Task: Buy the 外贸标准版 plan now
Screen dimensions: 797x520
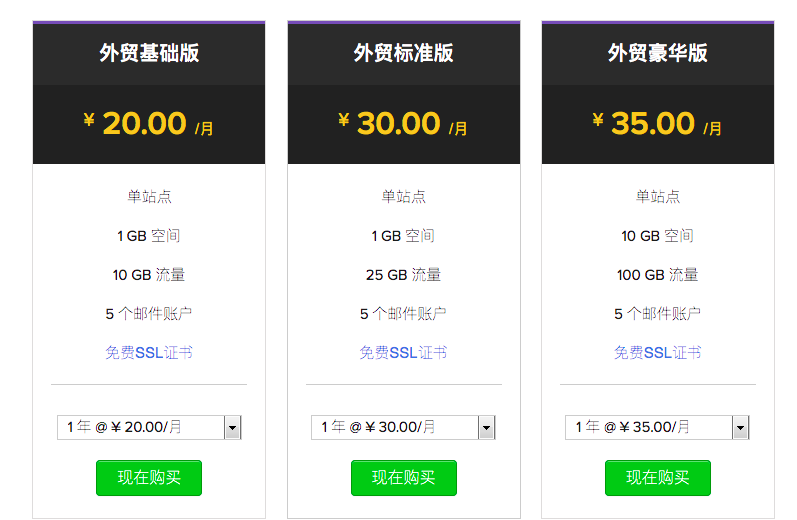Action: tap(404, 478)
